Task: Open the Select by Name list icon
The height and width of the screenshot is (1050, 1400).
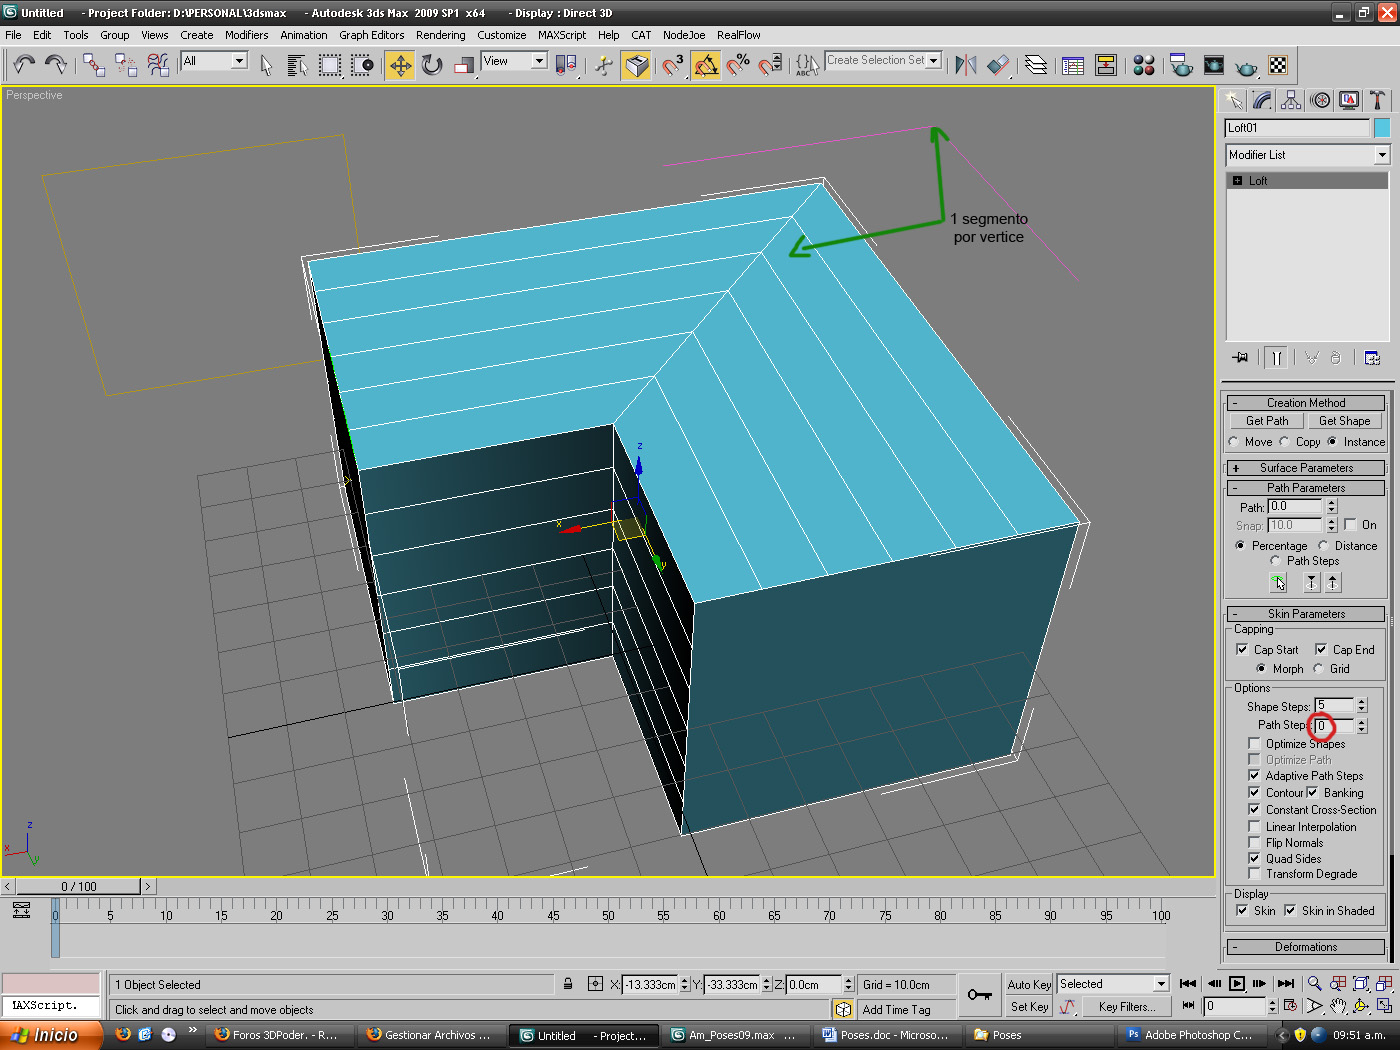Action: pos(297,65)
